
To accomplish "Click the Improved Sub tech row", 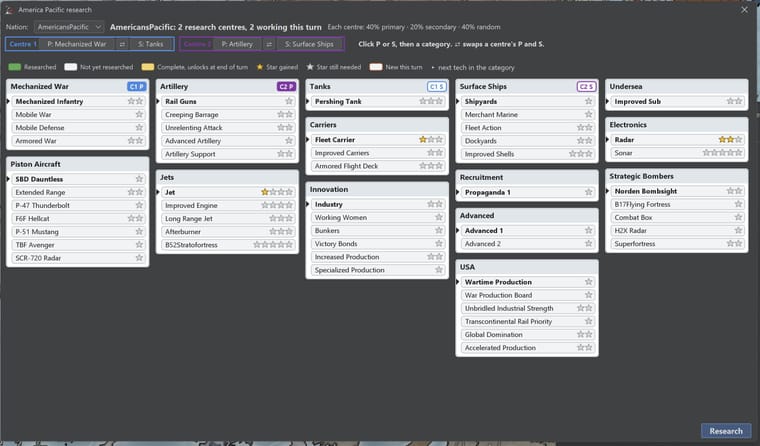I will [677, 101].
